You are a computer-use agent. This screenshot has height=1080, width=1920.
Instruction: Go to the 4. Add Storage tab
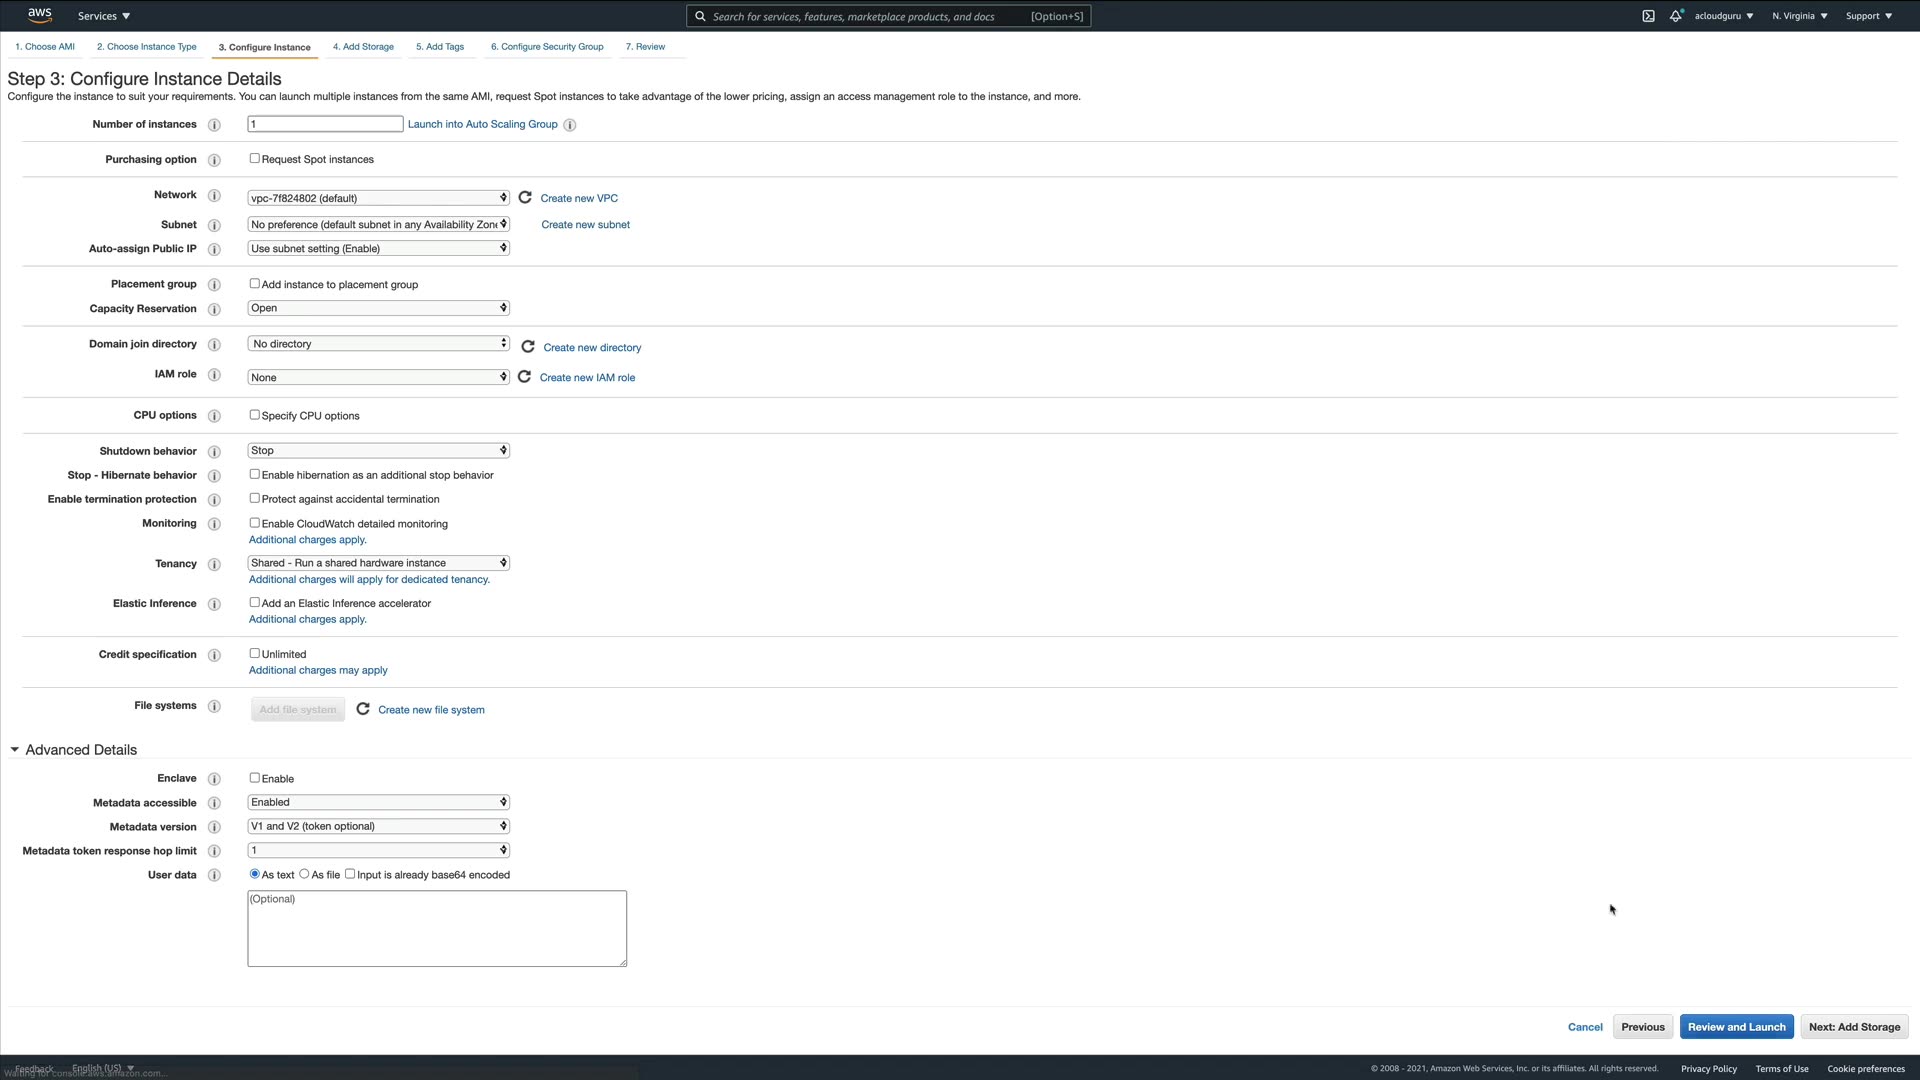click(x=363, y=47)
